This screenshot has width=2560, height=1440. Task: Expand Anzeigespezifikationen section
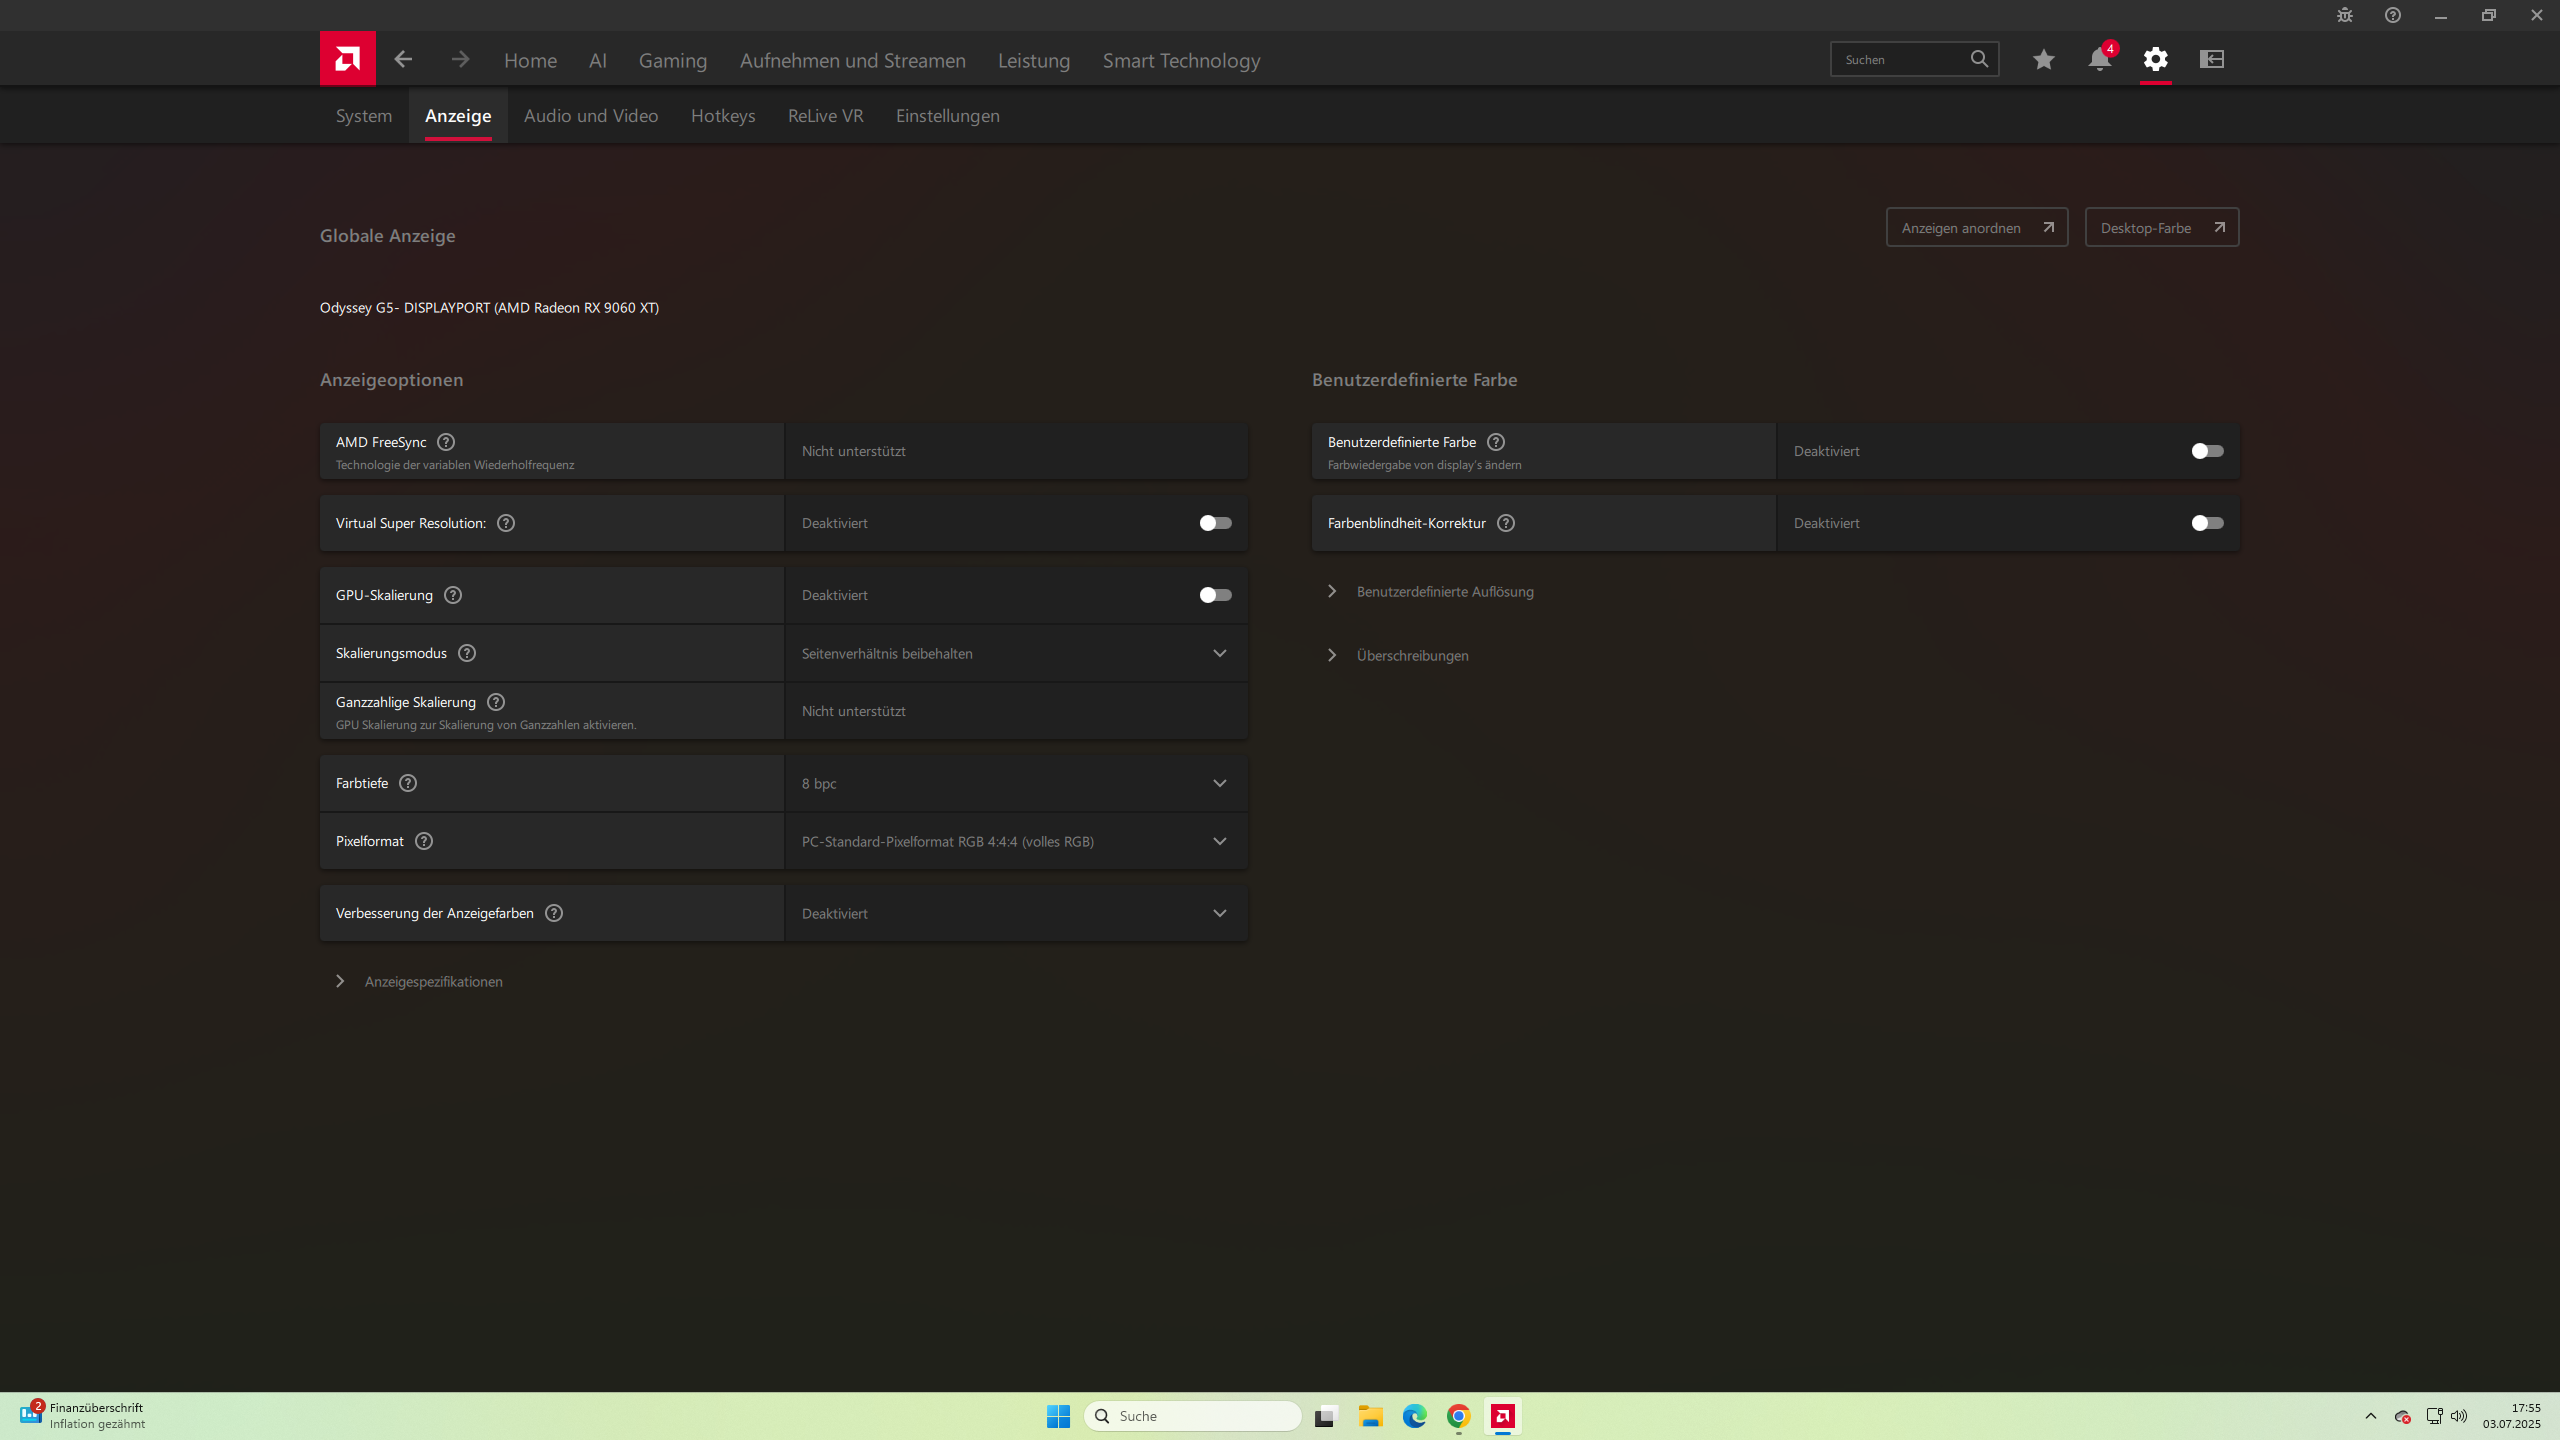[x=432, y=982]
